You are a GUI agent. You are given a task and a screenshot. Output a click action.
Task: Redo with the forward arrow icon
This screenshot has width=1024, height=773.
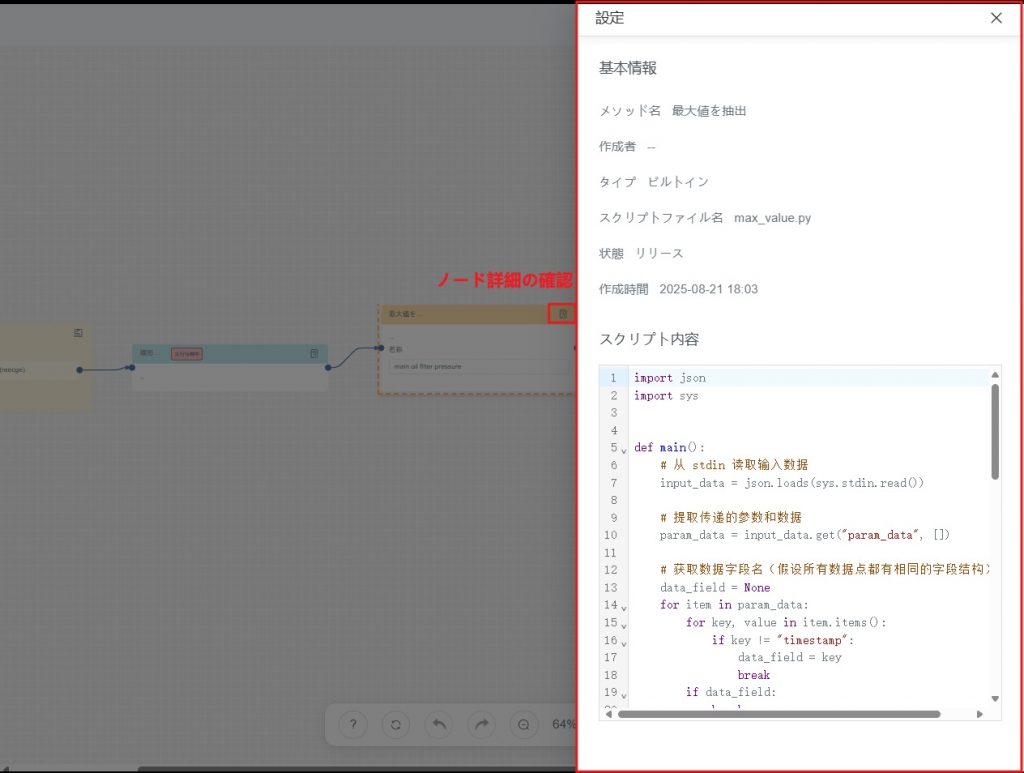pos(481,725)
